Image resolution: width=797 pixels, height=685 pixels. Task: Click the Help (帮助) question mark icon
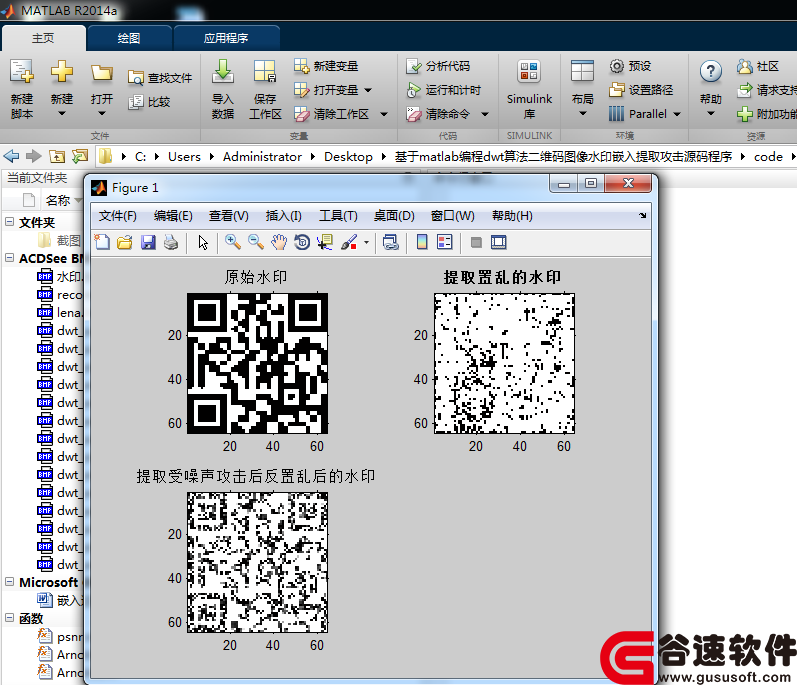point(711,71)
